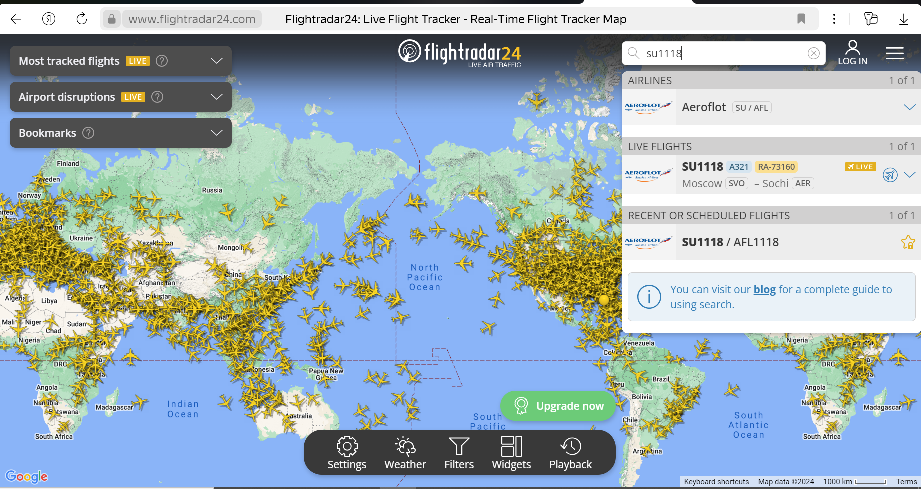The image size is (921, 489).
Task: Expand the Aeroflot airline result chevron
Action: coord(909,107)
